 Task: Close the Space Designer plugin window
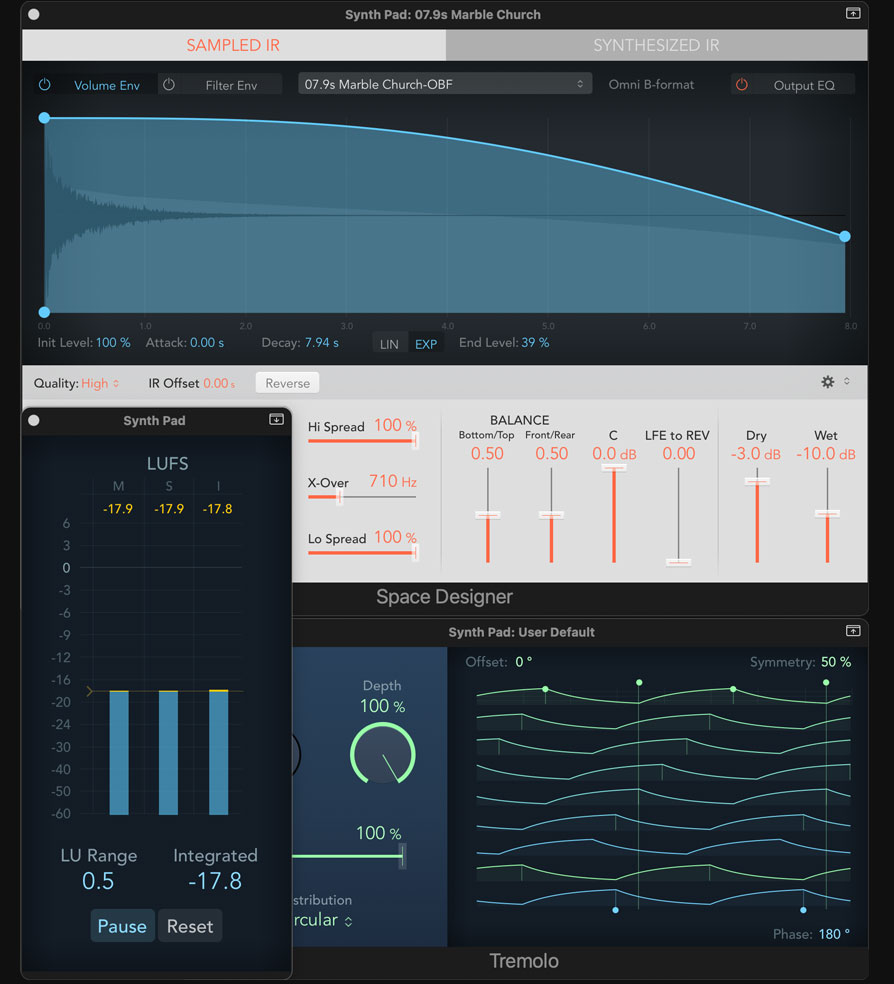34,14
